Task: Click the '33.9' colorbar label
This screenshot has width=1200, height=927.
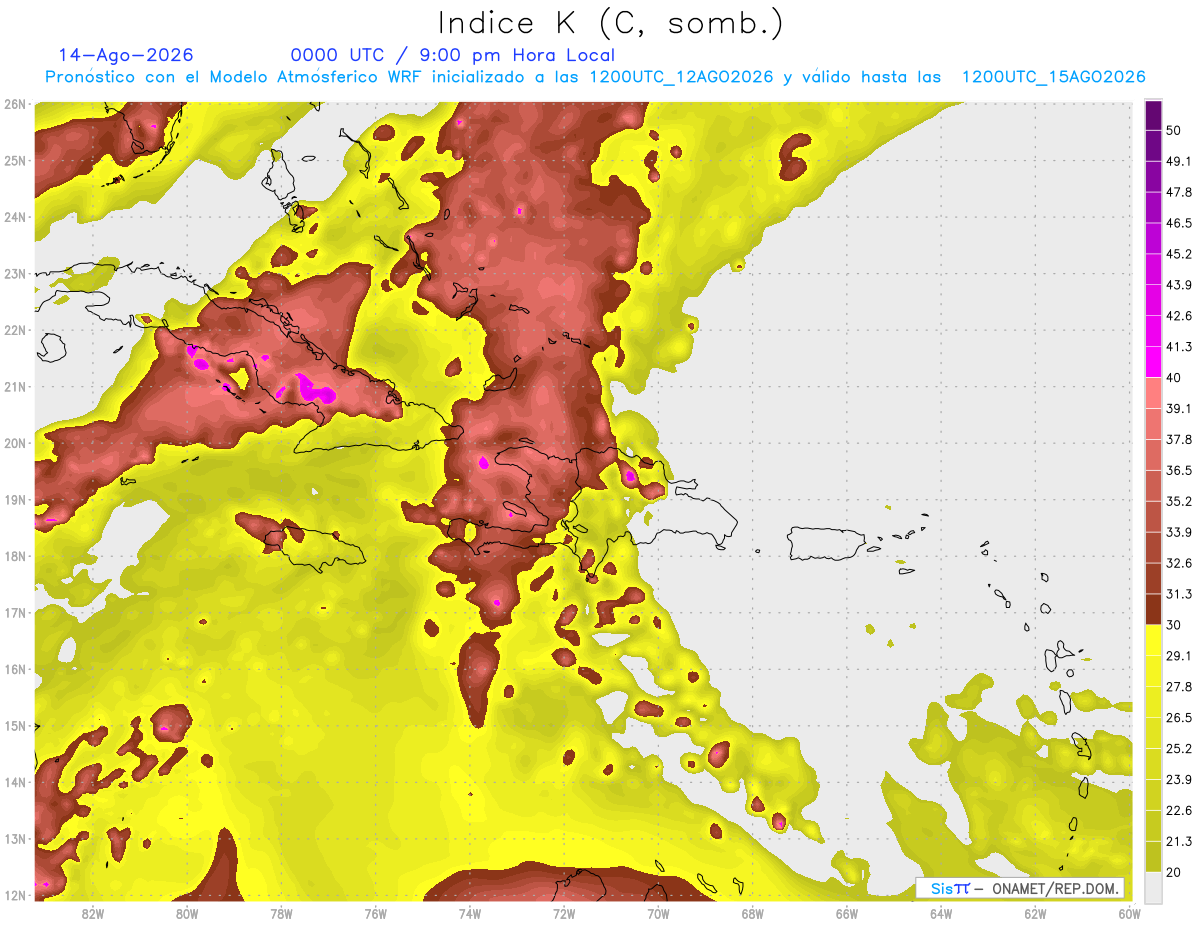Action: point(1179,532)
